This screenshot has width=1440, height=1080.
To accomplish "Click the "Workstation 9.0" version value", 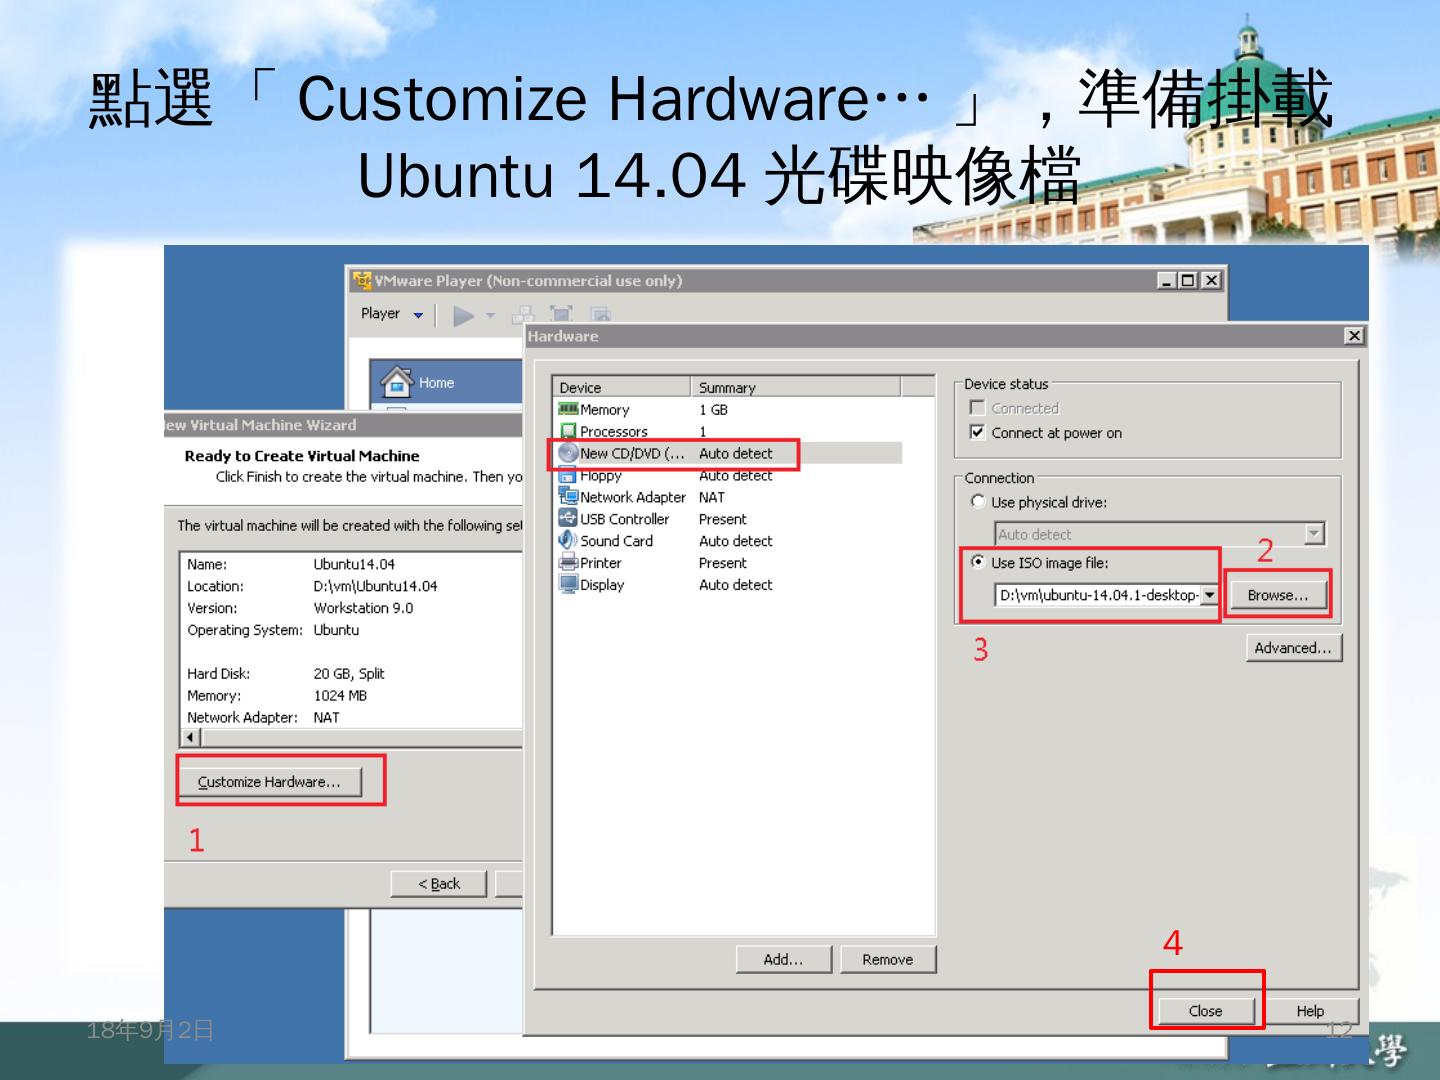I will point(363,608).
